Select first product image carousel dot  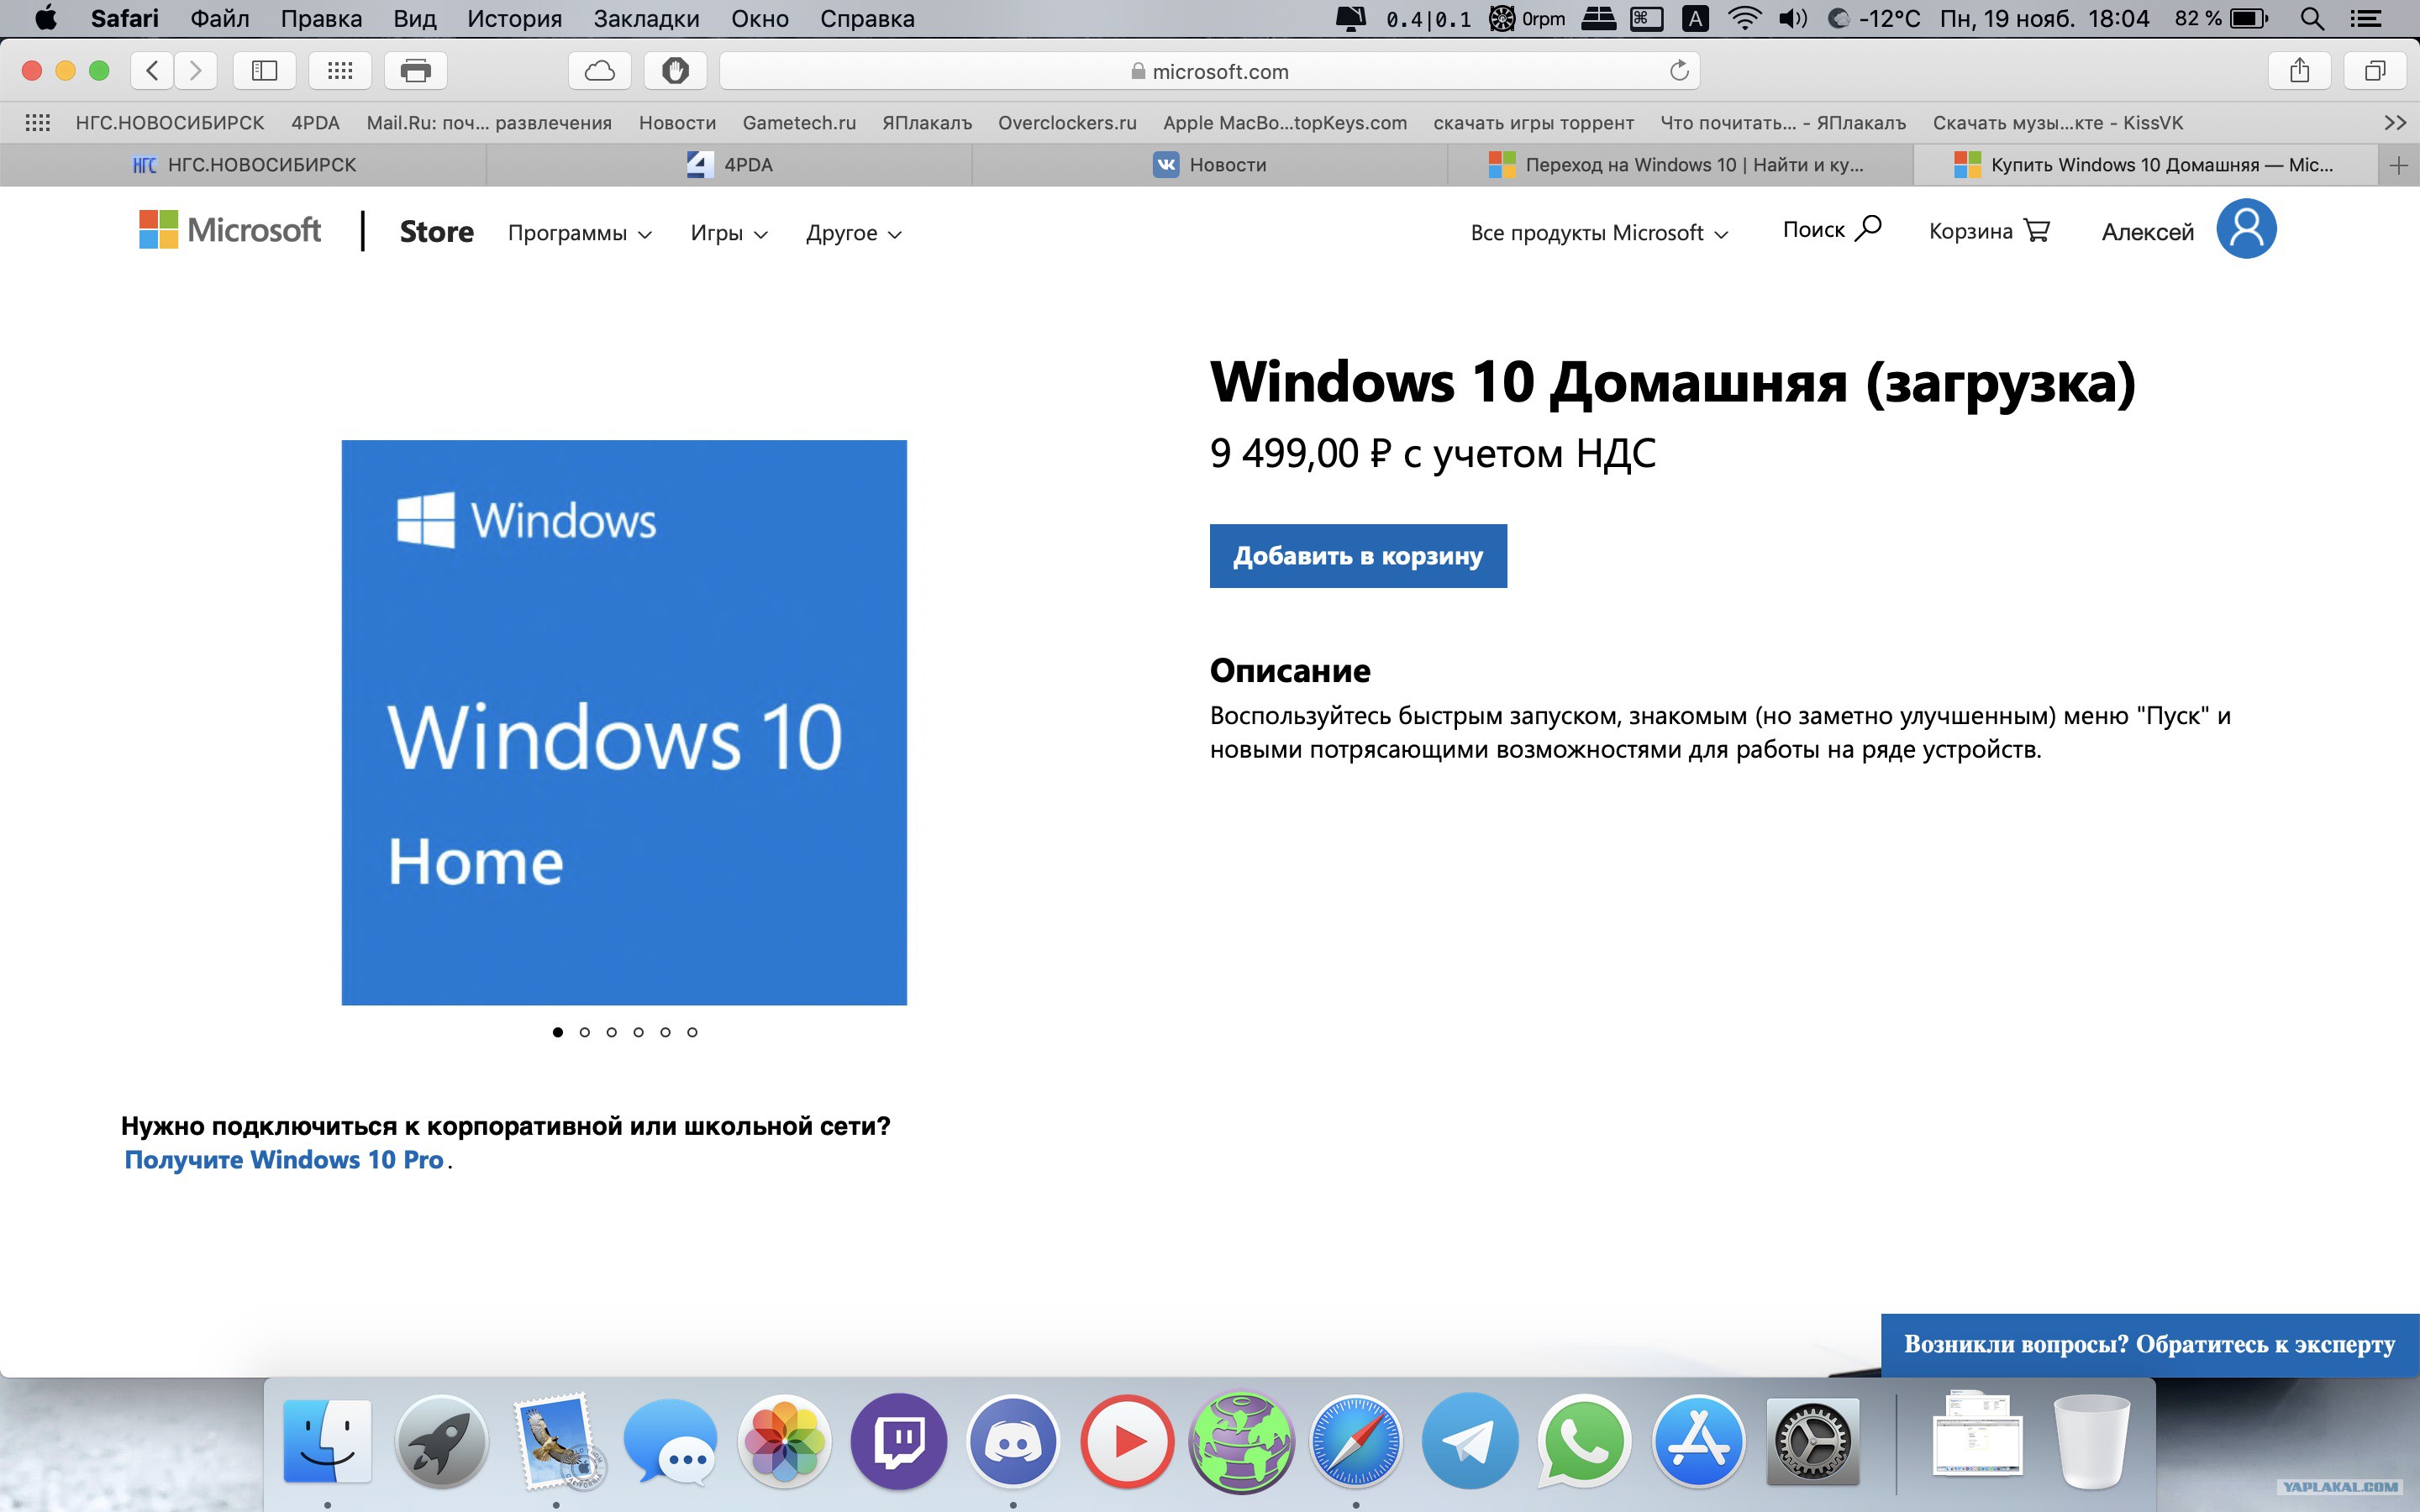click(x=558, y=1032)
